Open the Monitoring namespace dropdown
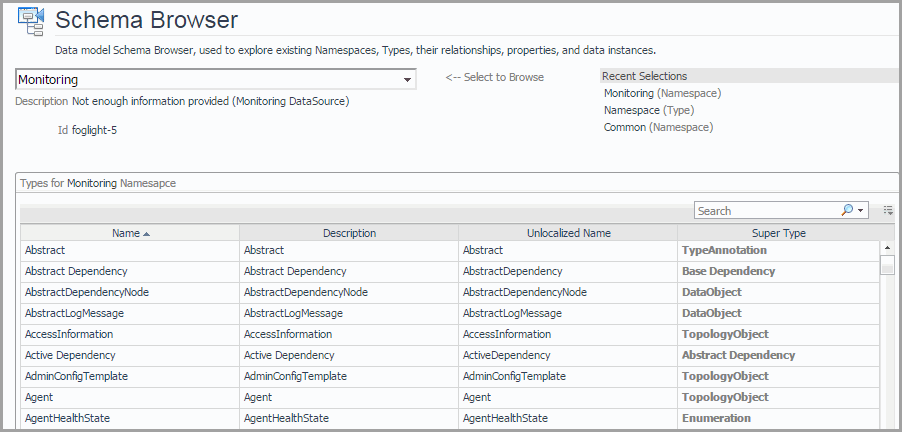 pyautogui.click(x=407, y=80)
